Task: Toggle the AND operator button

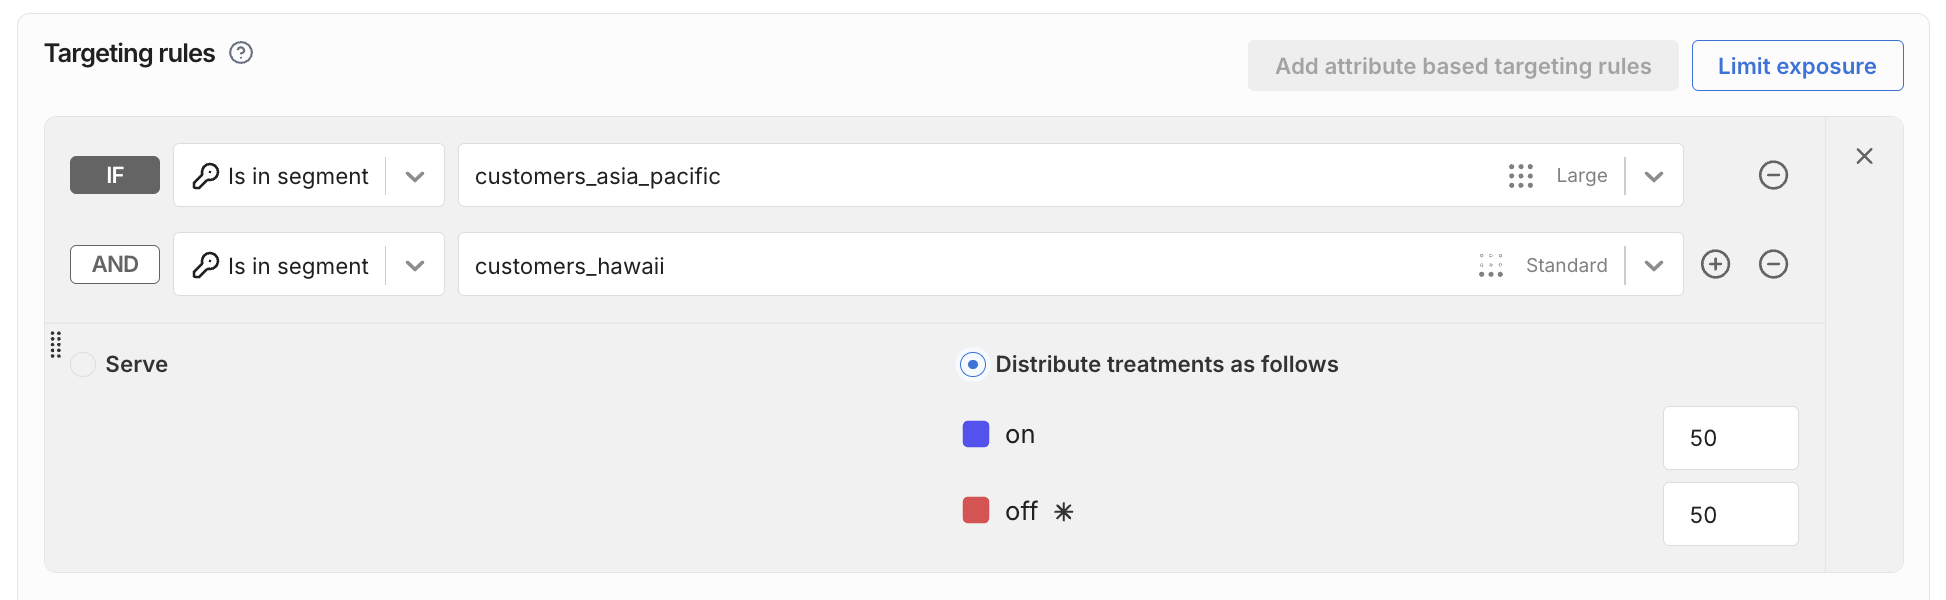Action: [x=115, y=264]
